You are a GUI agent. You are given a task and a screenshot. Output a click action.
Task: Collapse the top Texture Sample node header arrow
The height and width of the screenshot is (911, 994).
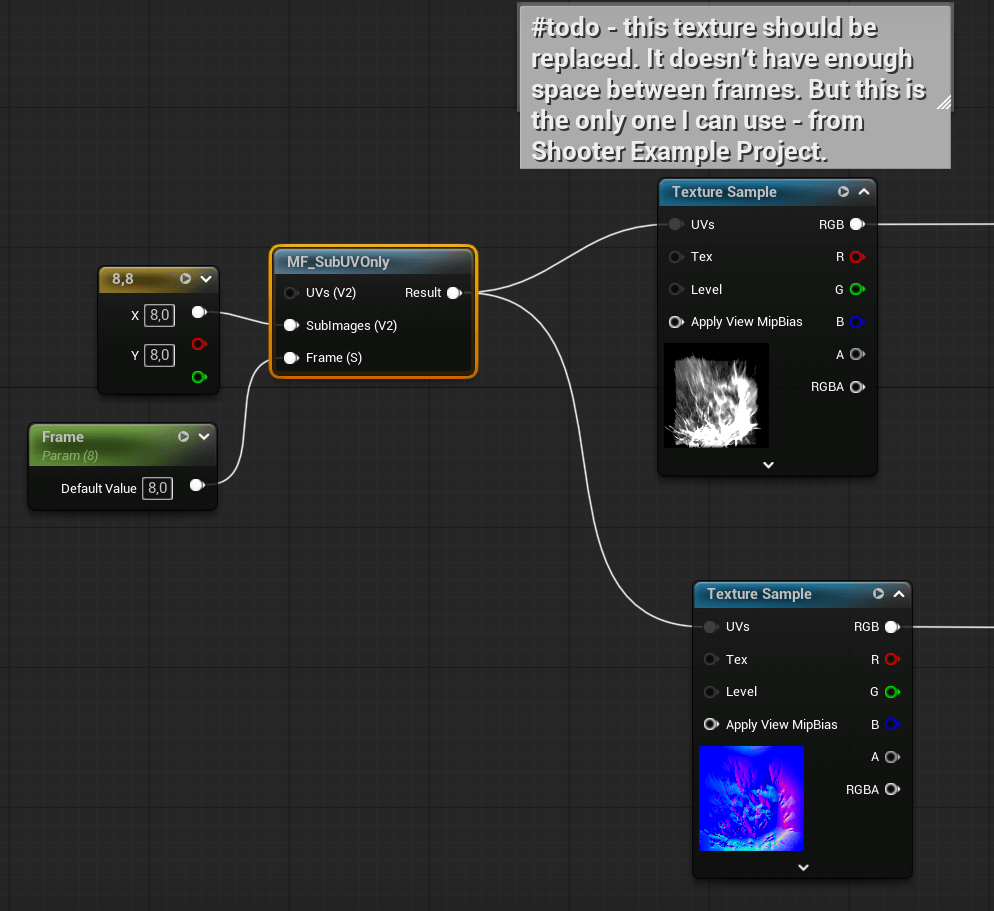pyautogui.click(x=864, y=192)
